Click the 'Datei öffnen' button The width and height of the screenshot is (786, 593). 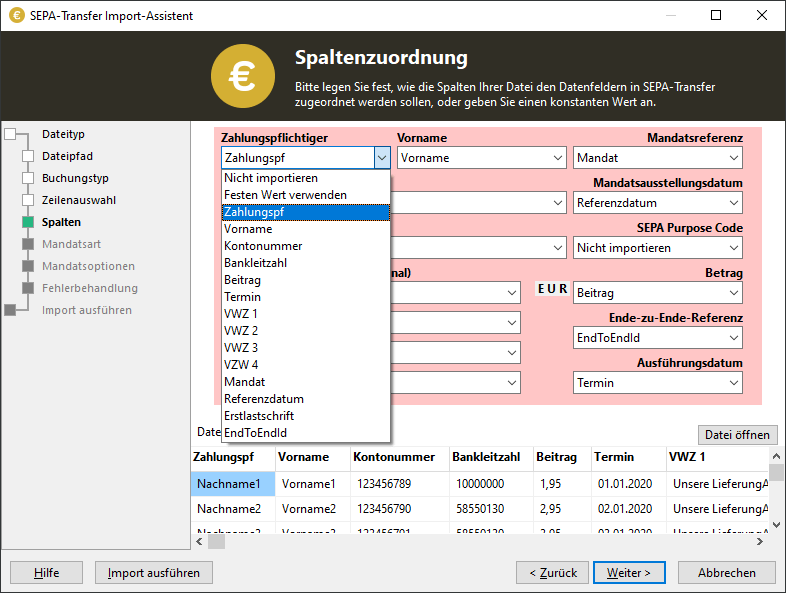tap(737, 435)
